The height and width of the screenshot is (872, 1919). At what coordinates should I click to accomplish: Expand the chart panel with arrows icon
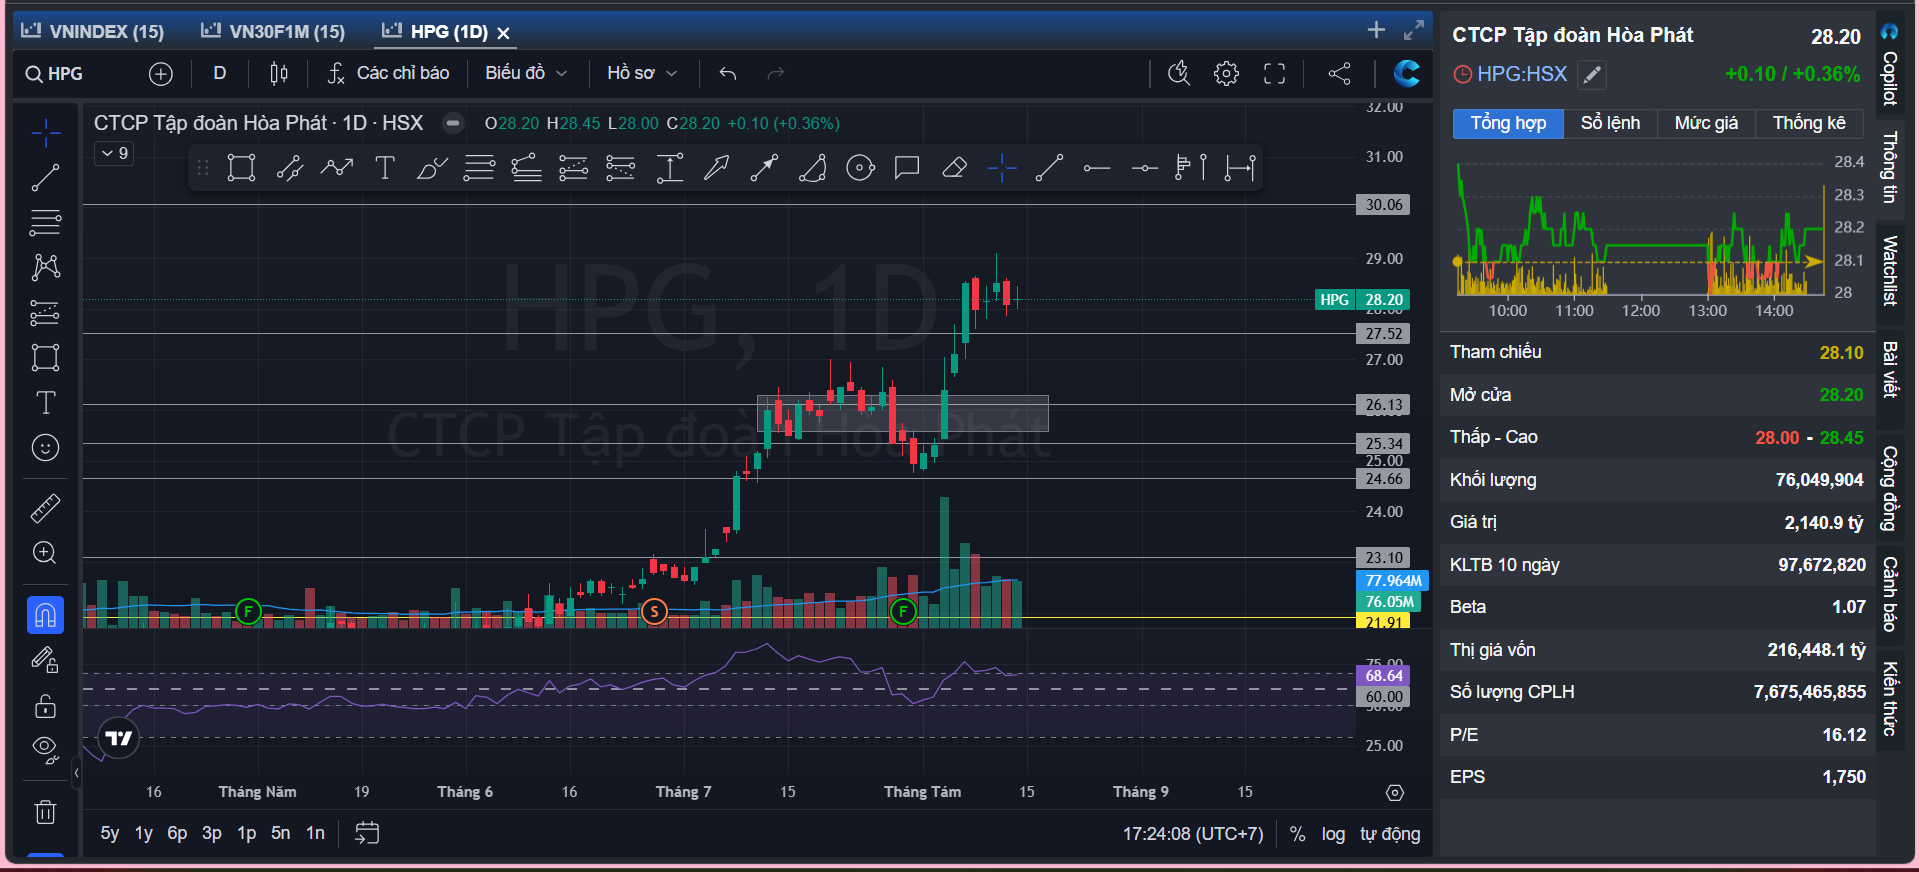(x=1413, y=30)
